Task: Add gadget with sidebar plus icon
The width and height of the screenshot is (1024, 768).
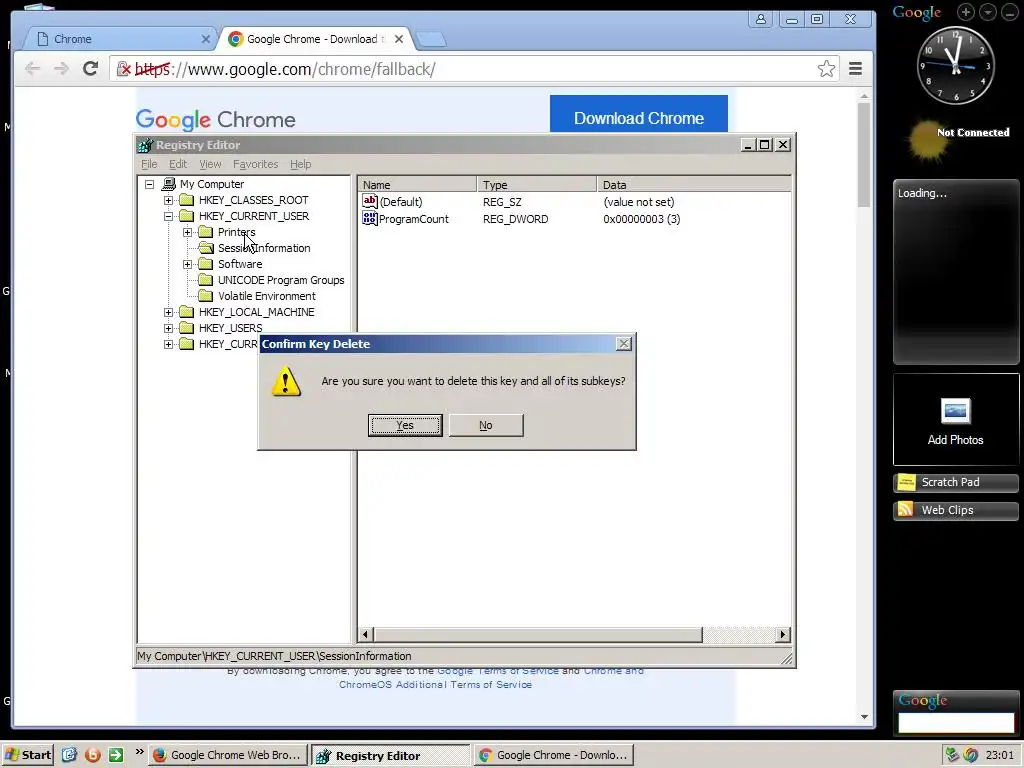Action: (x=966, y=12)
